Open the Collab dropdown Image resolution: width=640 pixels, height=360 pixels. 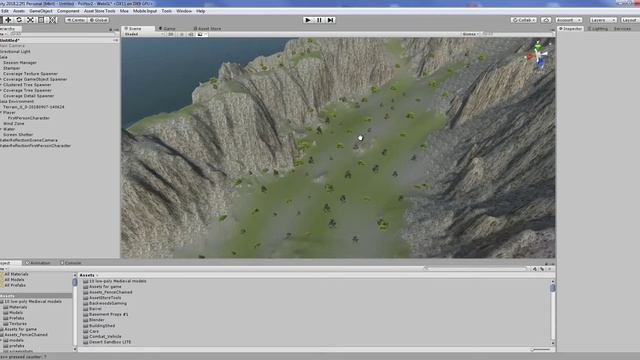coord(524,20)
